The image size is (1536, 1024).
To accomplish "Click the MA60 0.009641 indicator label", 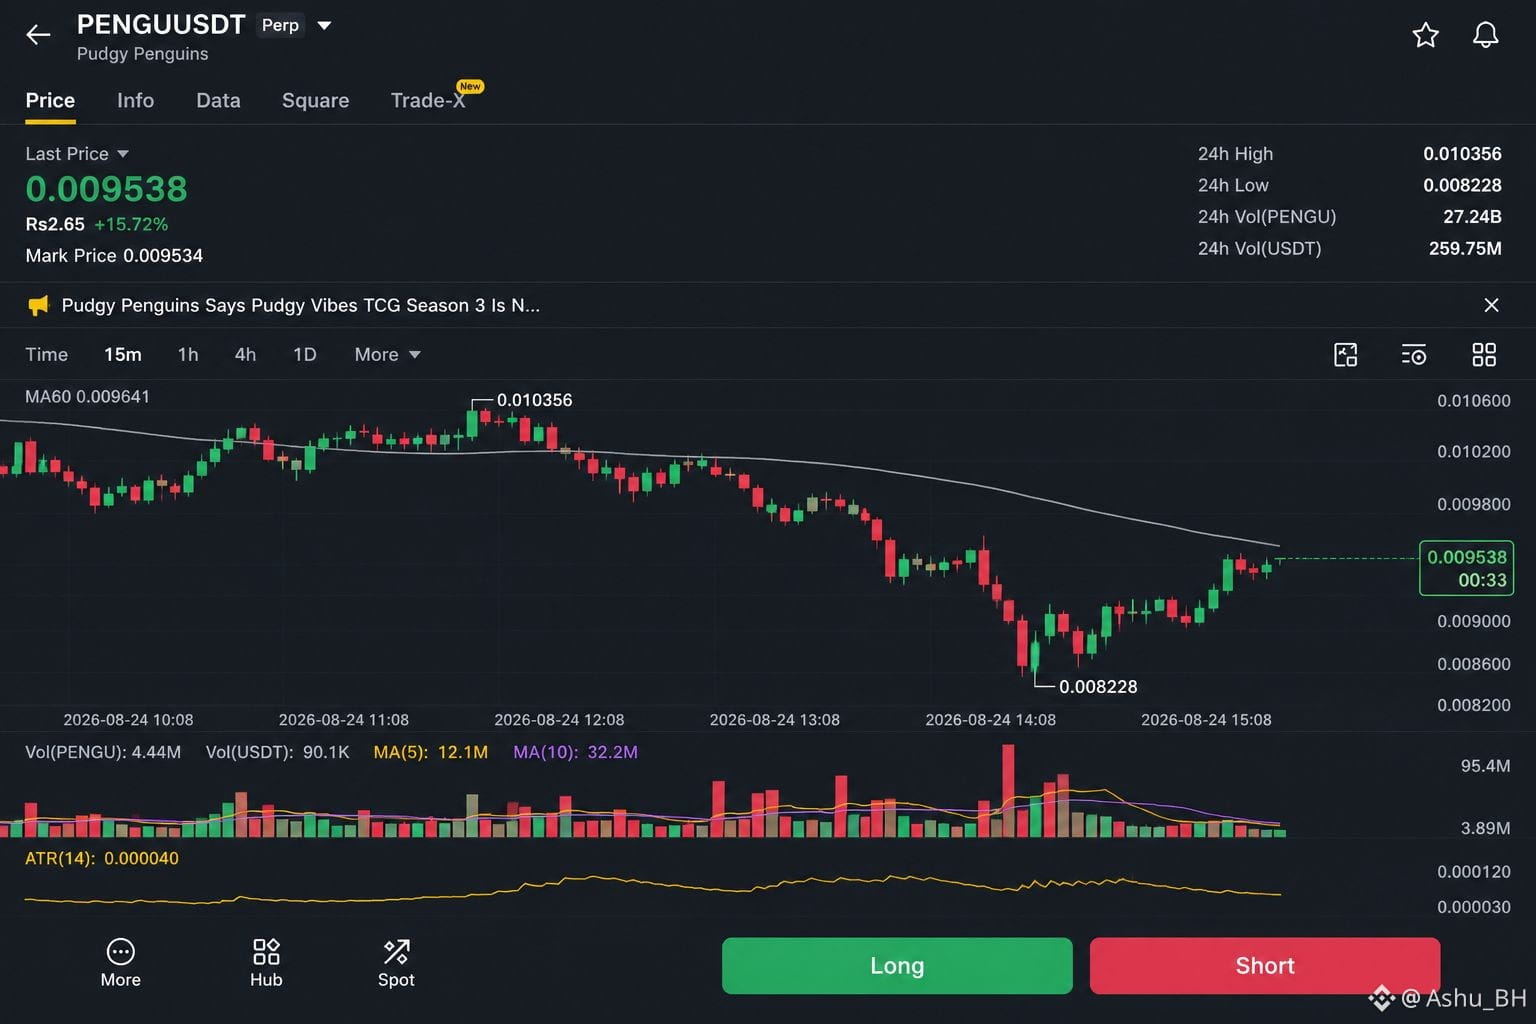I will 87,397.
